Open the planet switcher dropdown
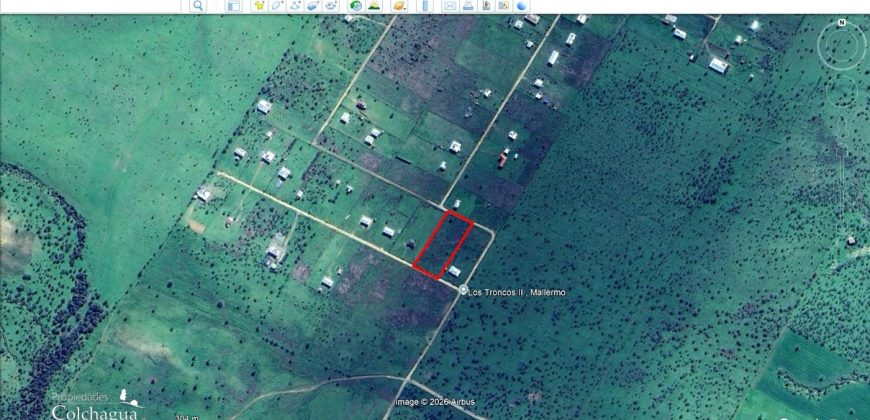 [x=399, y=6]
